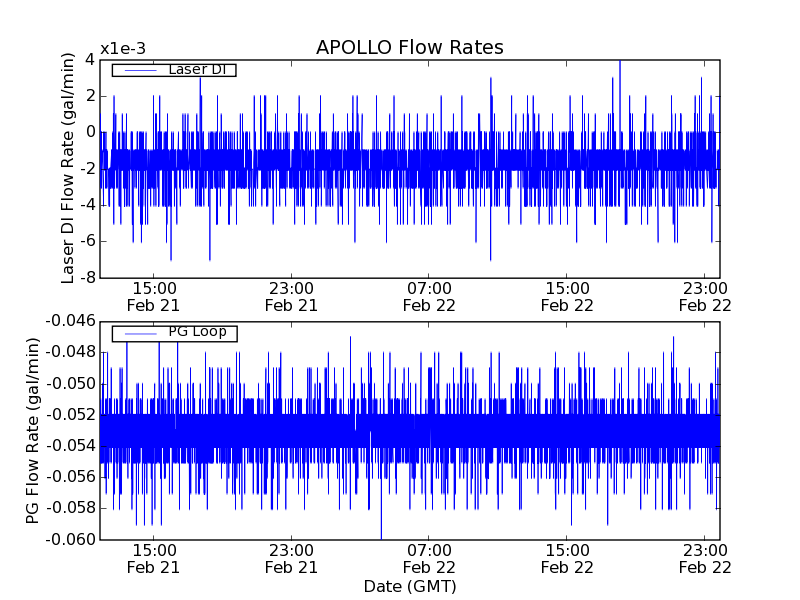This screenshot has width=800, height=600.
Task: Click the bottom plot's 23:00 Feb 21 tick label
Action: pos(291,558)
